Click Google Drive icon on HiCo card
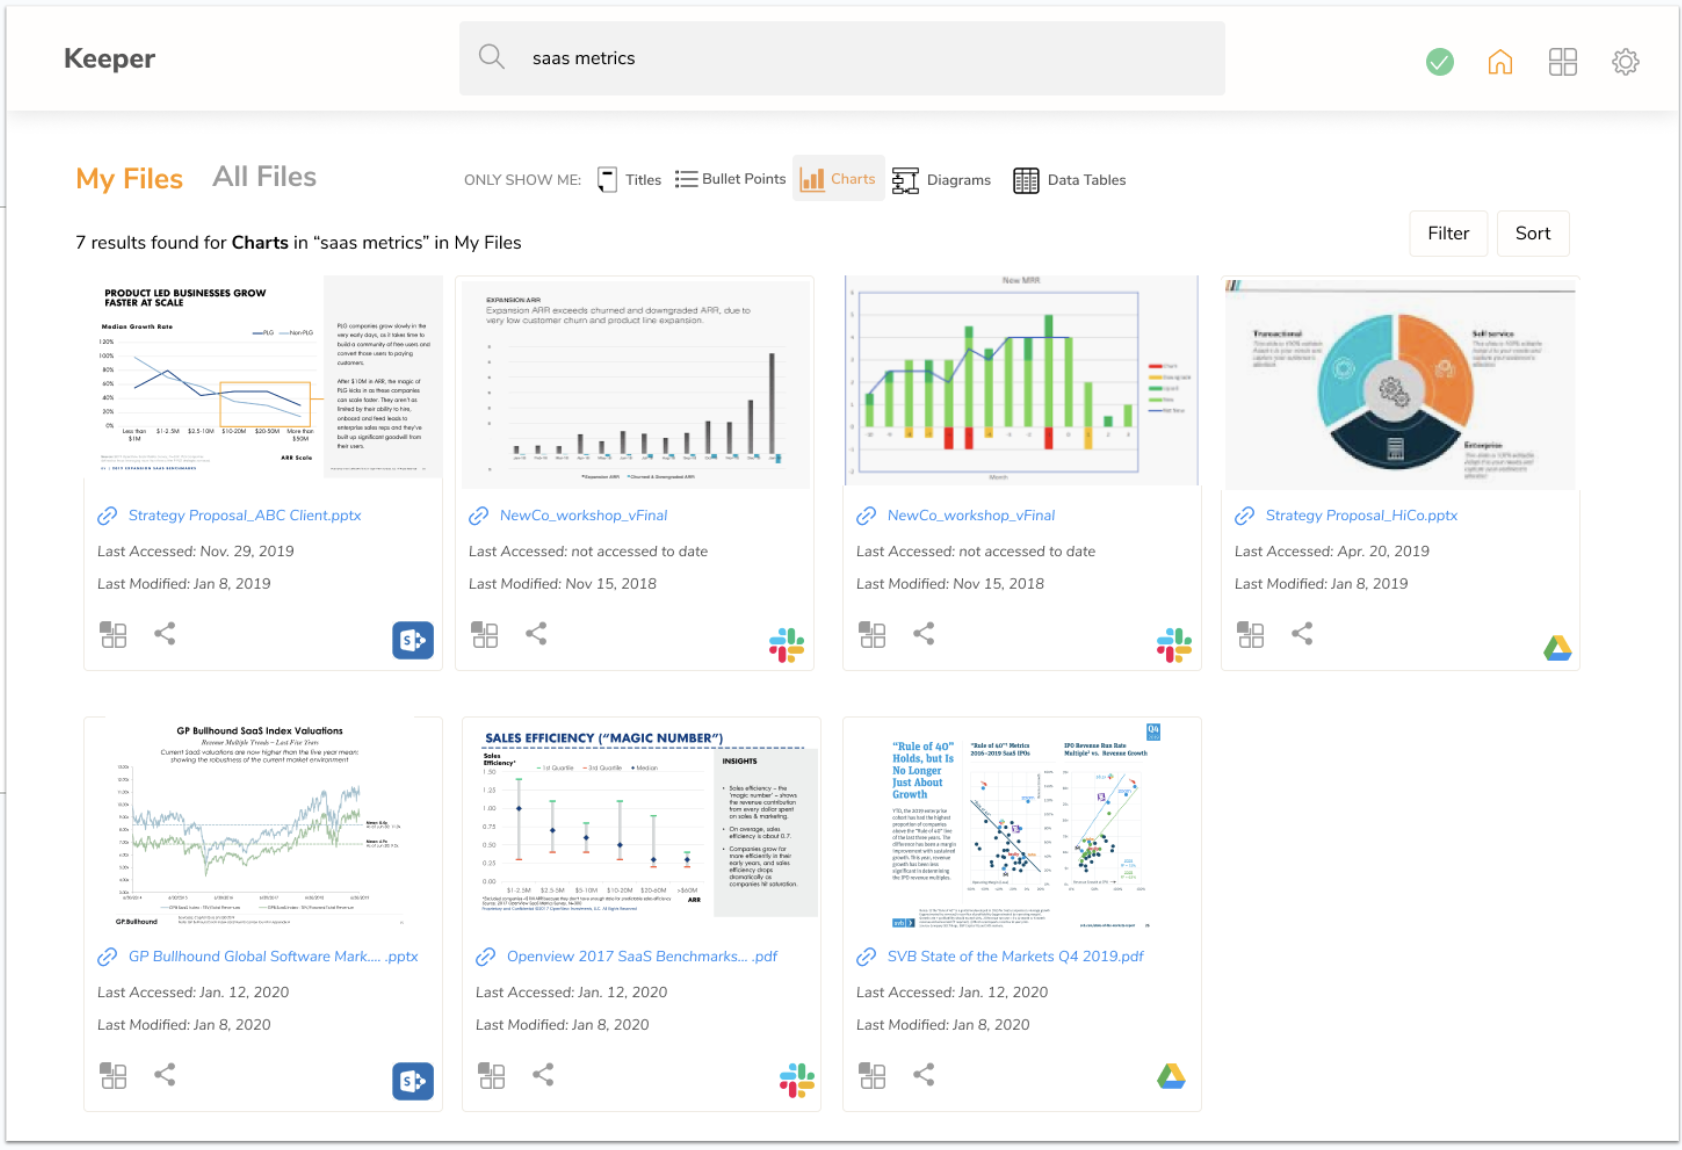 1557,648
